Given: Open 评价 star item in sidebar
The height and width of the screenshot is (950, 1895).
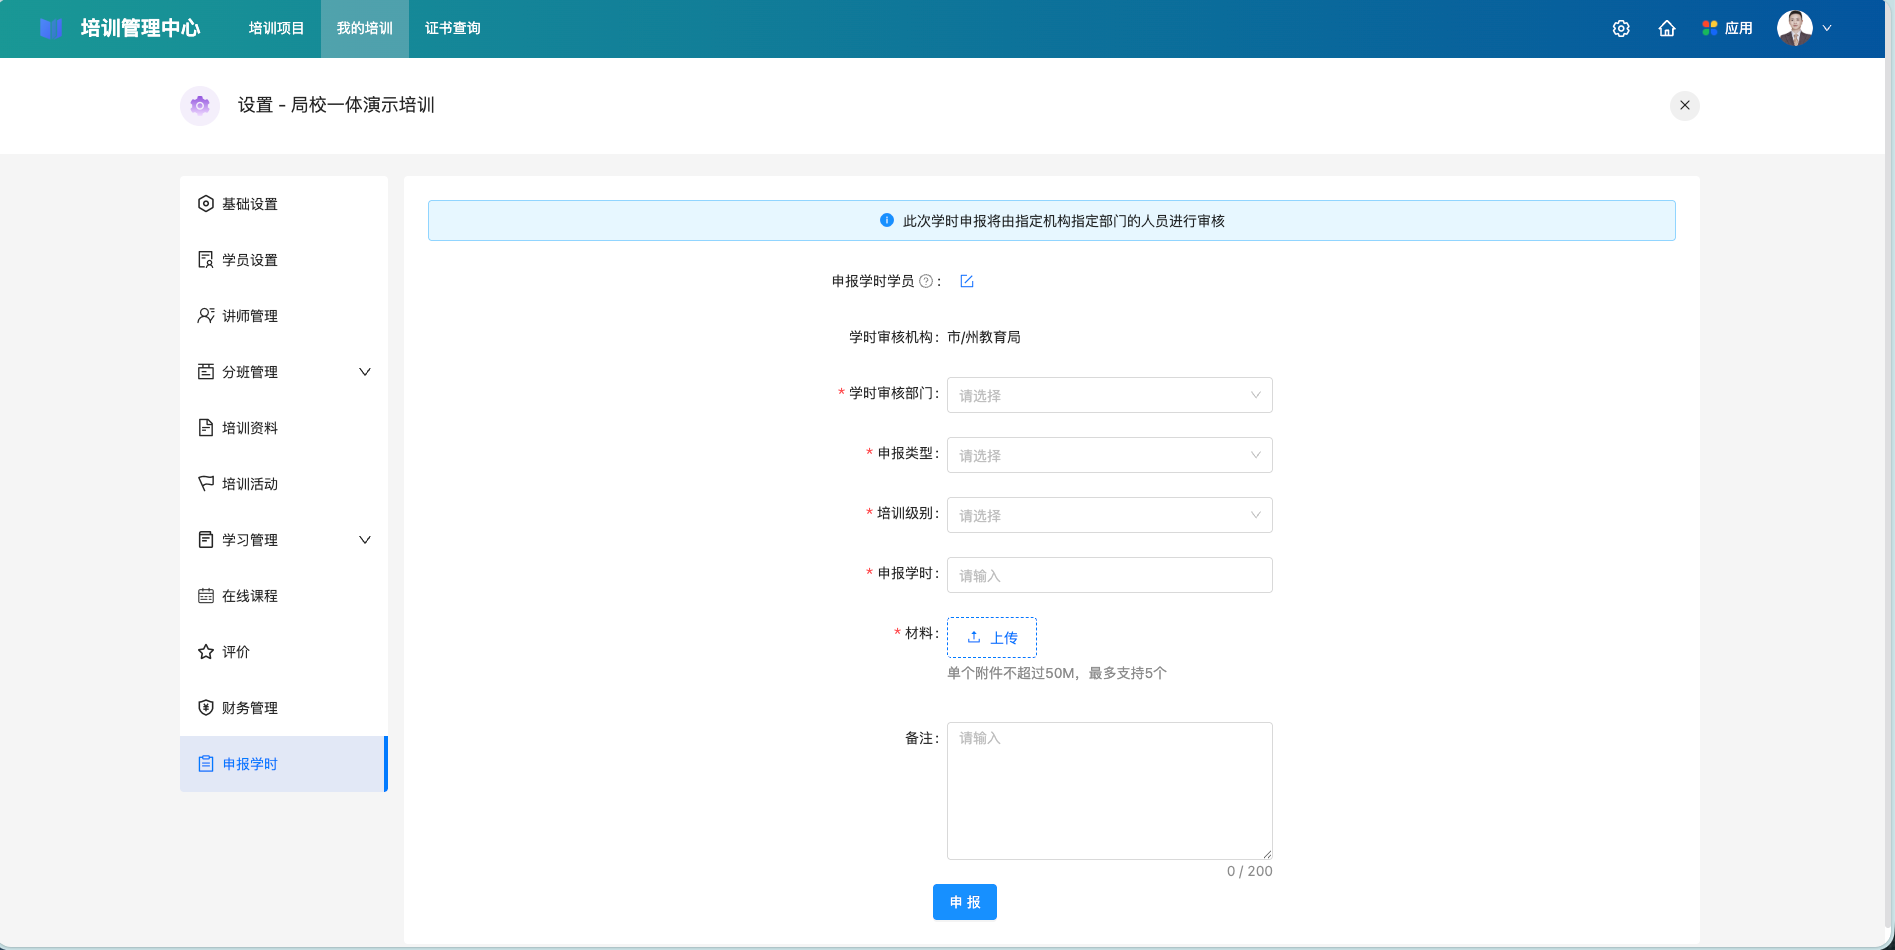Looking at the screenshot, I should [236, 652].
